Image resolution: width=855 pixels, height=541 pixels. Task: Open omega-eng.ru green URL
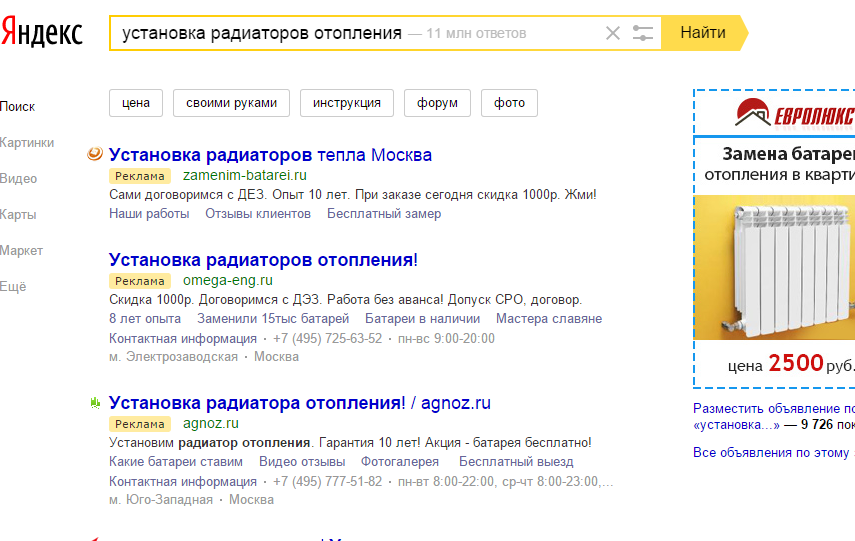(x=228, y=280)
